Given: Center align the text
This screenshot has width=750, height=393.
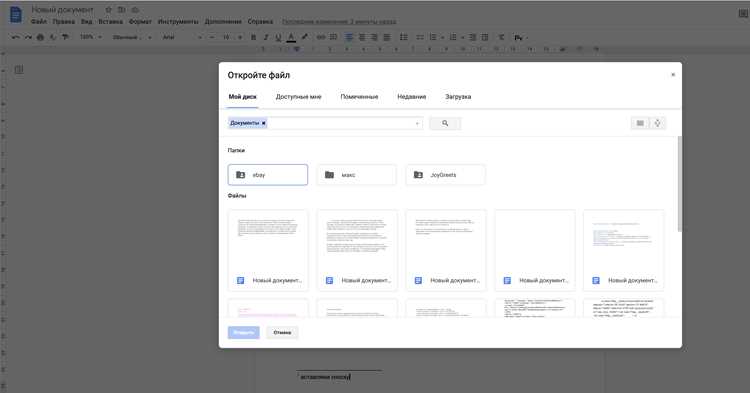Looking at the screenshot, I should point(362,37).
